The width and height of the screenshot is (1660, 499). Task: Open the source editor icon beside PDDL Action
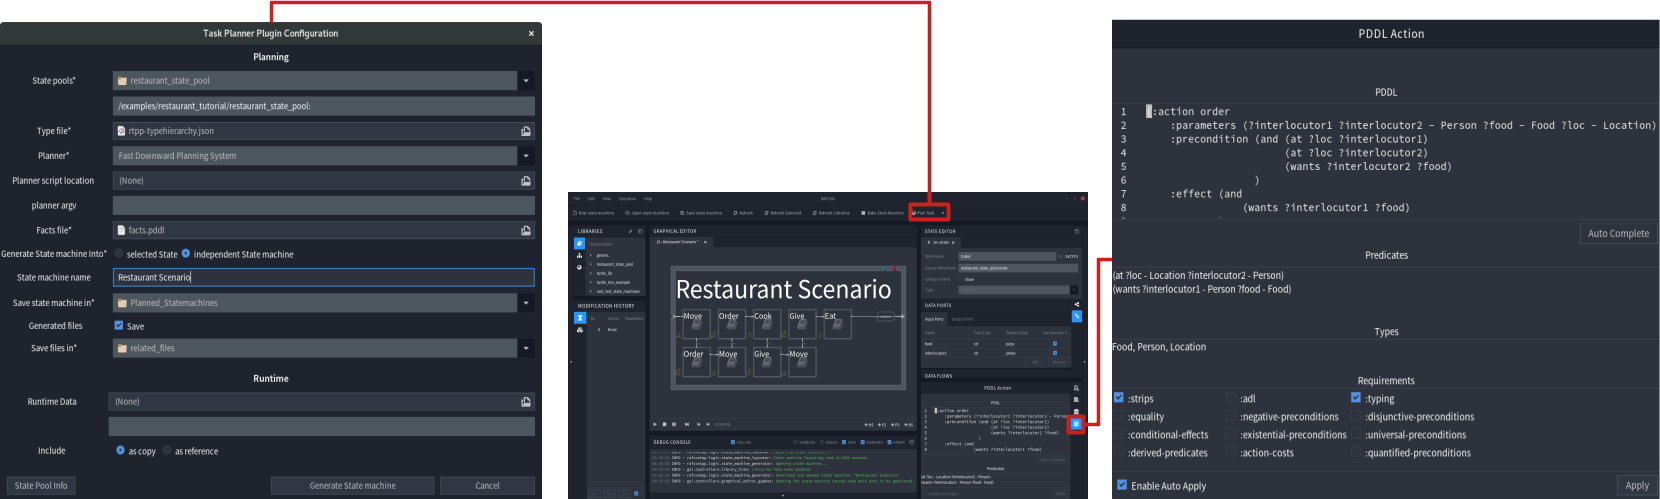coord(1076,388)
